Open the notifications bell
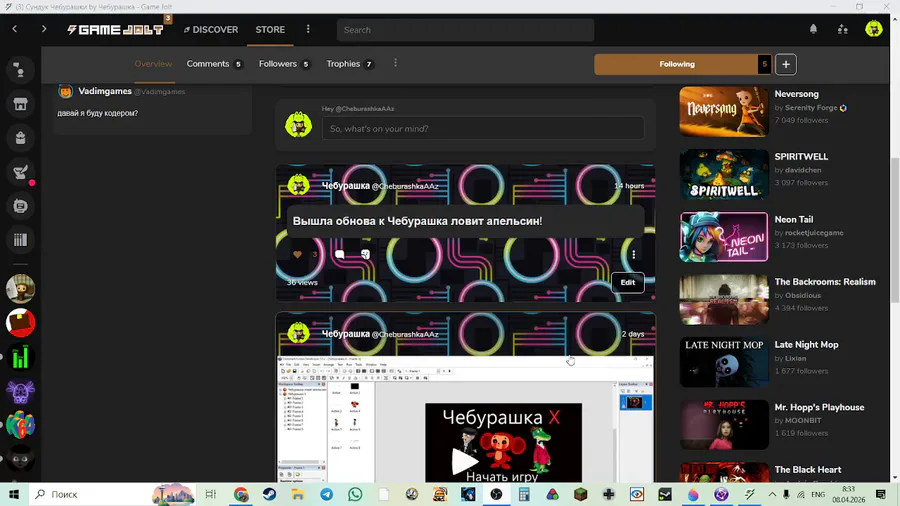The image size is (900, 506). pyautogui.click(x=813, y=29)
